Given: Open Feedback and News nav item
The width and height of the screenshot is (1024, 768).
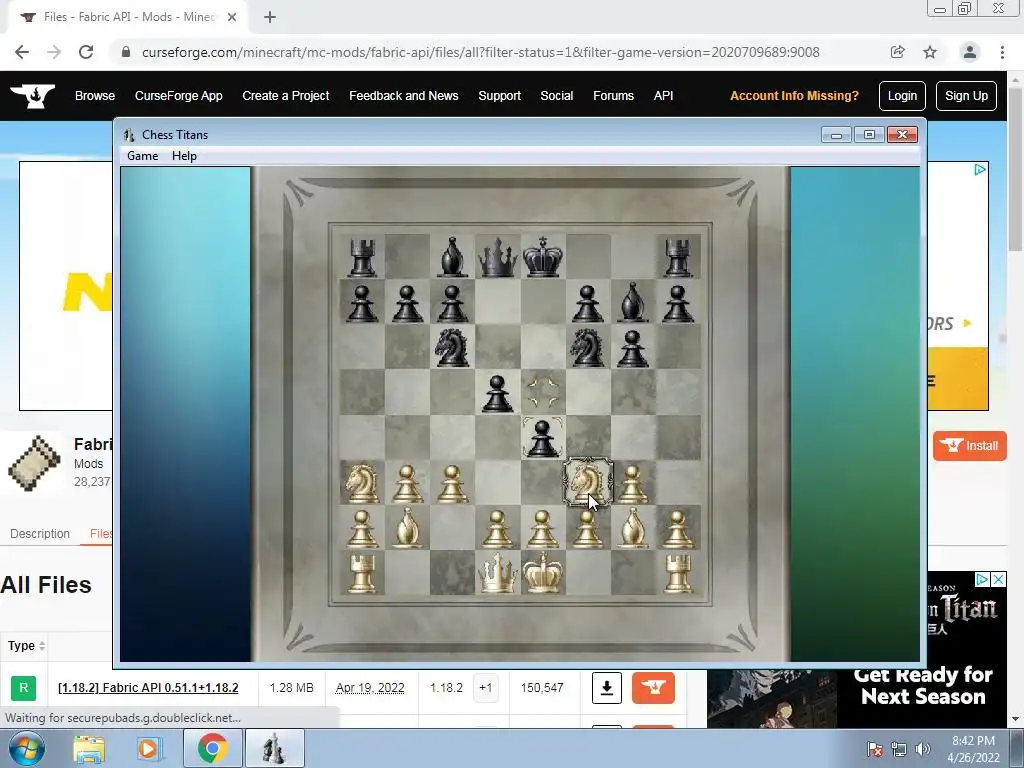Looking at the screenshot, I should click(404, 95).
